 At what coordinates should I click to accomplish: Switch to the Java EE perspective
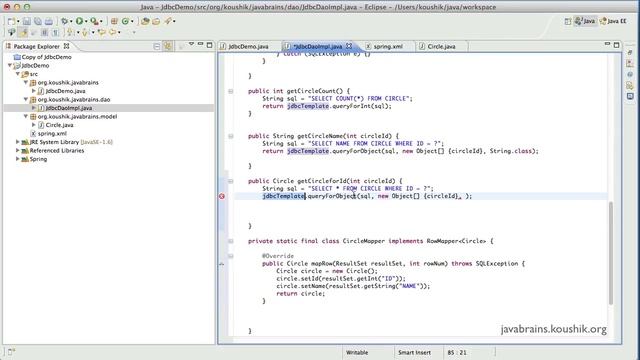coord(613,21)
